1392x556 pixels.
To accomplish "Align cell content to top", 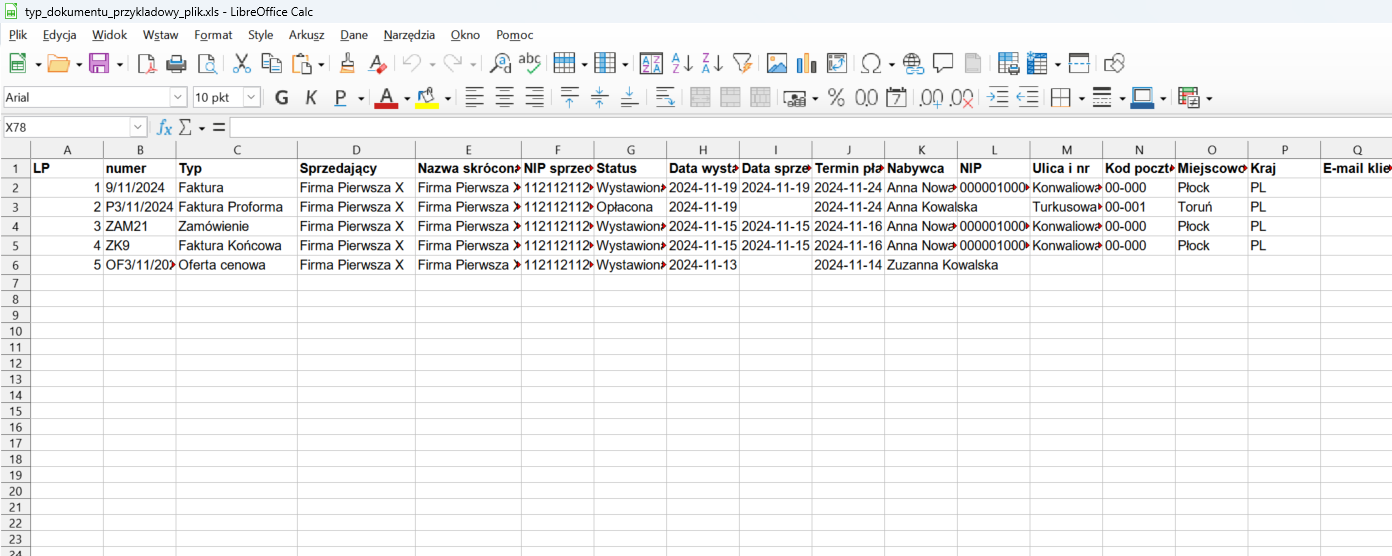I will coord(570,98).
